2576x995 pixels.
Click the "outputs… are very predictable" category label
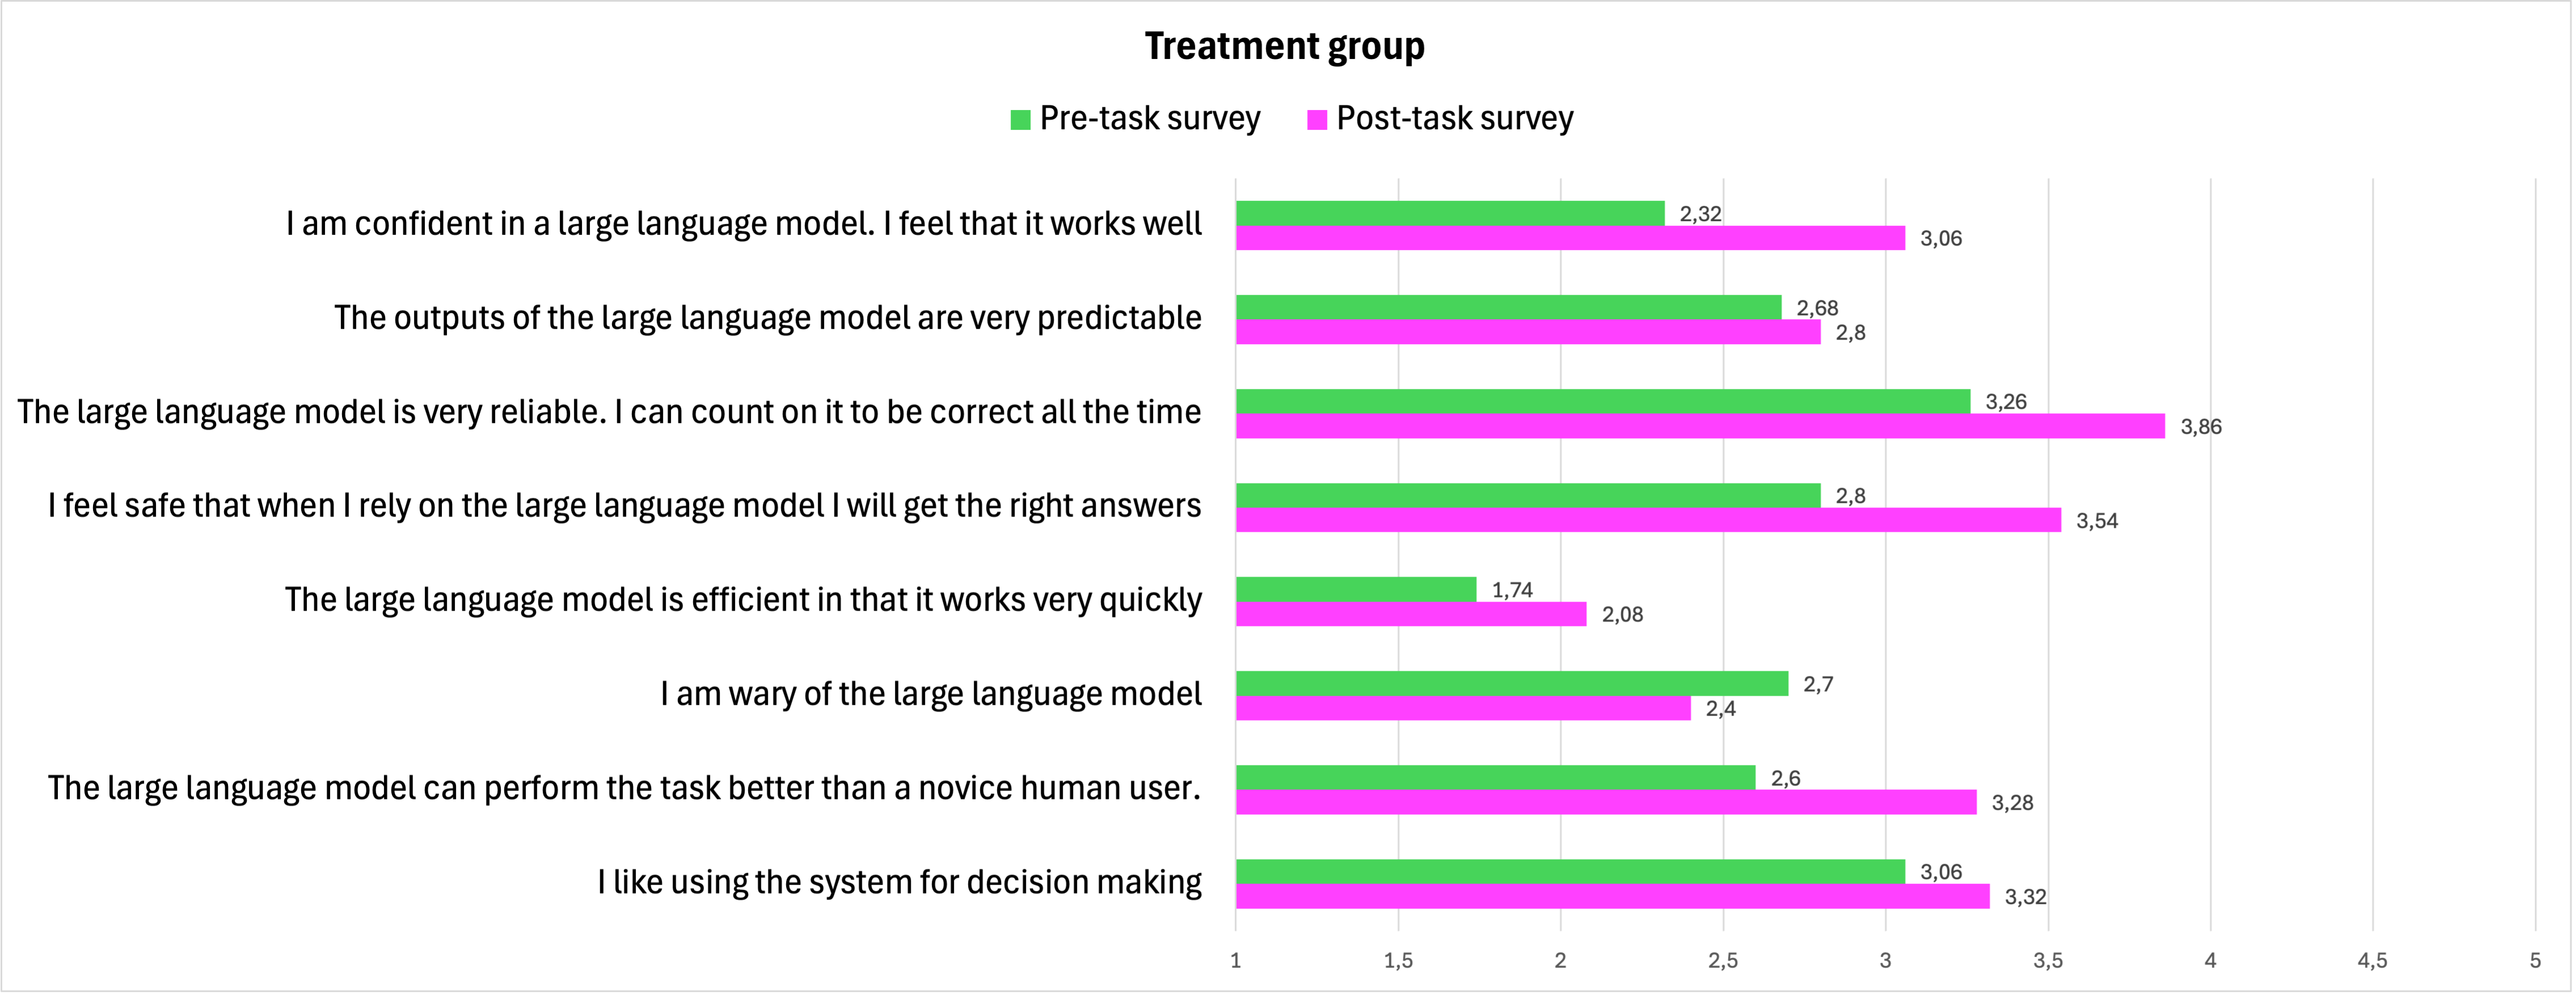pyautogui.click(x=767, y=318)
